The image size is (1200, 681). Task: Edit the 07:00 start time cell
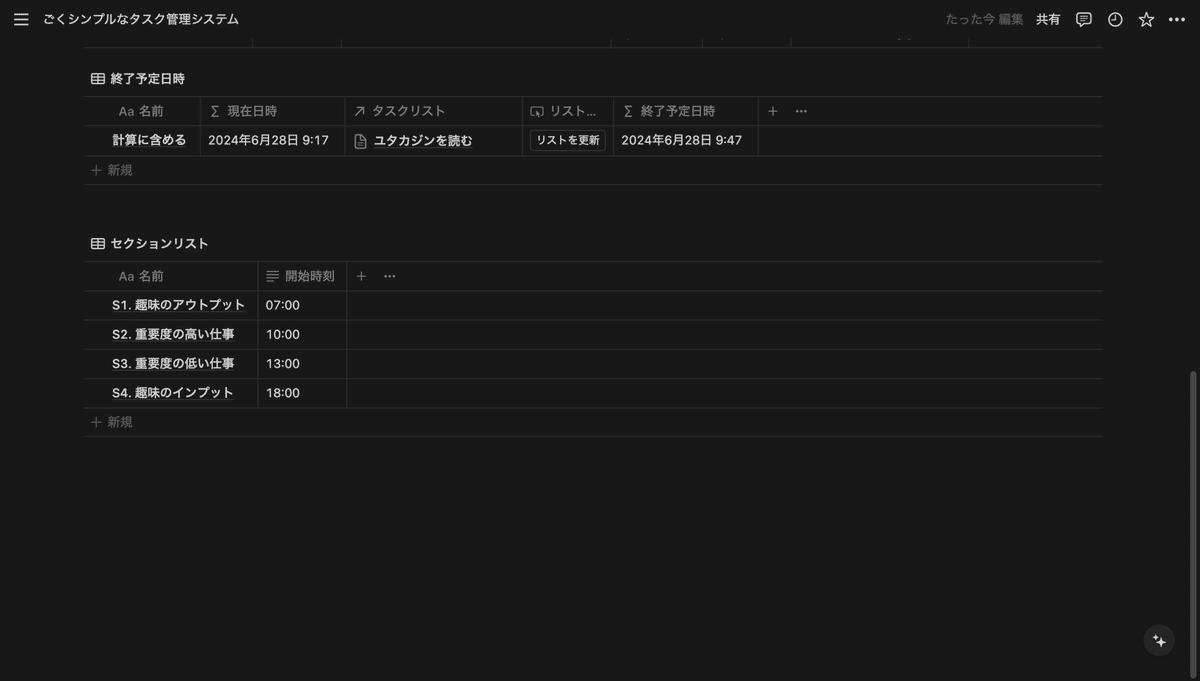coord(302,305)
